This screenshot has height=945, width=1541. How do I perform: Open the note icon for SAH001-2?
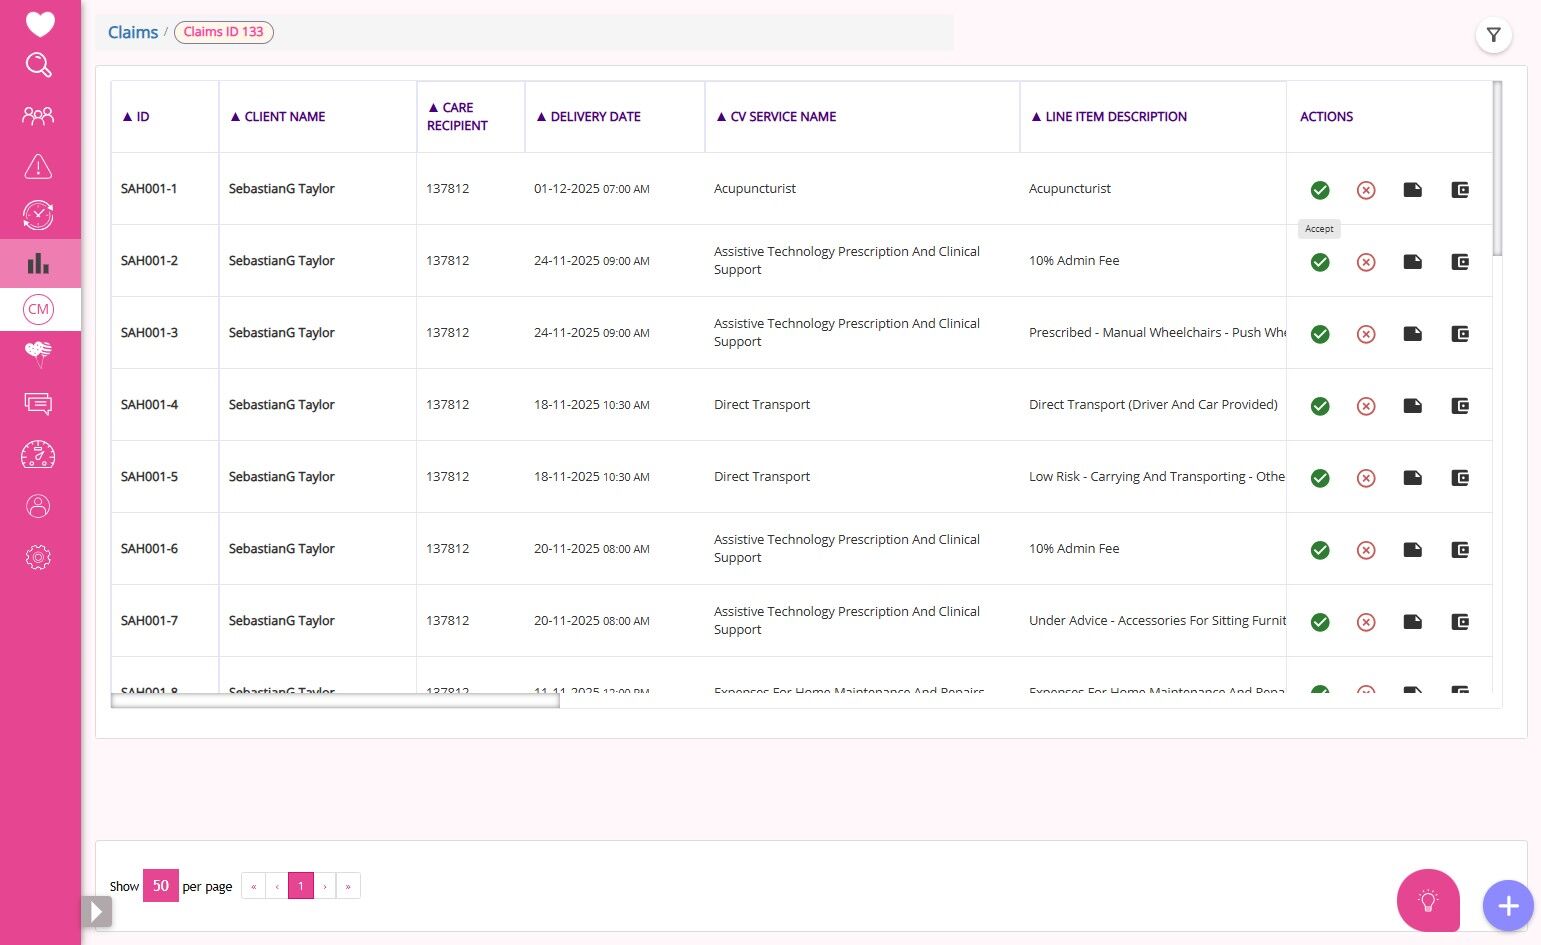[x=1412, y=261]
